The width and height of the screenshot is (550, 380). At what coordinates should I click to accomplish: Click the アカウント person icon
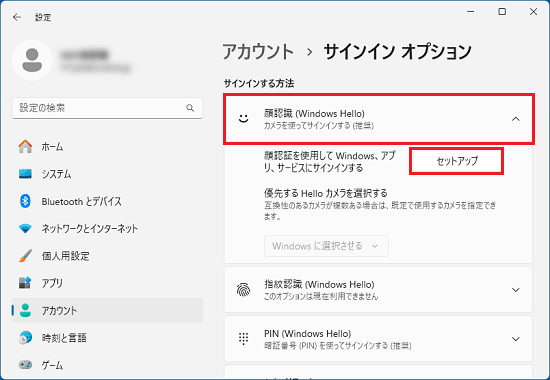coord(25,310)
